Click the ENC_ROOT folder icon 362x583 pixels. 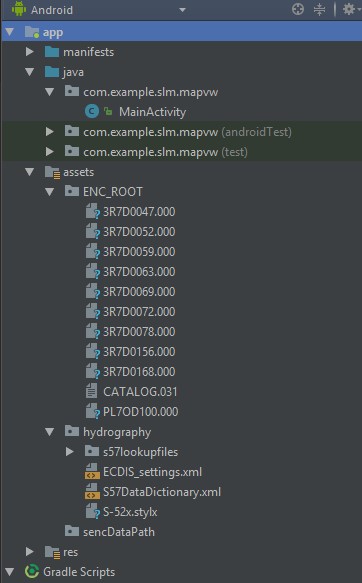72,191
